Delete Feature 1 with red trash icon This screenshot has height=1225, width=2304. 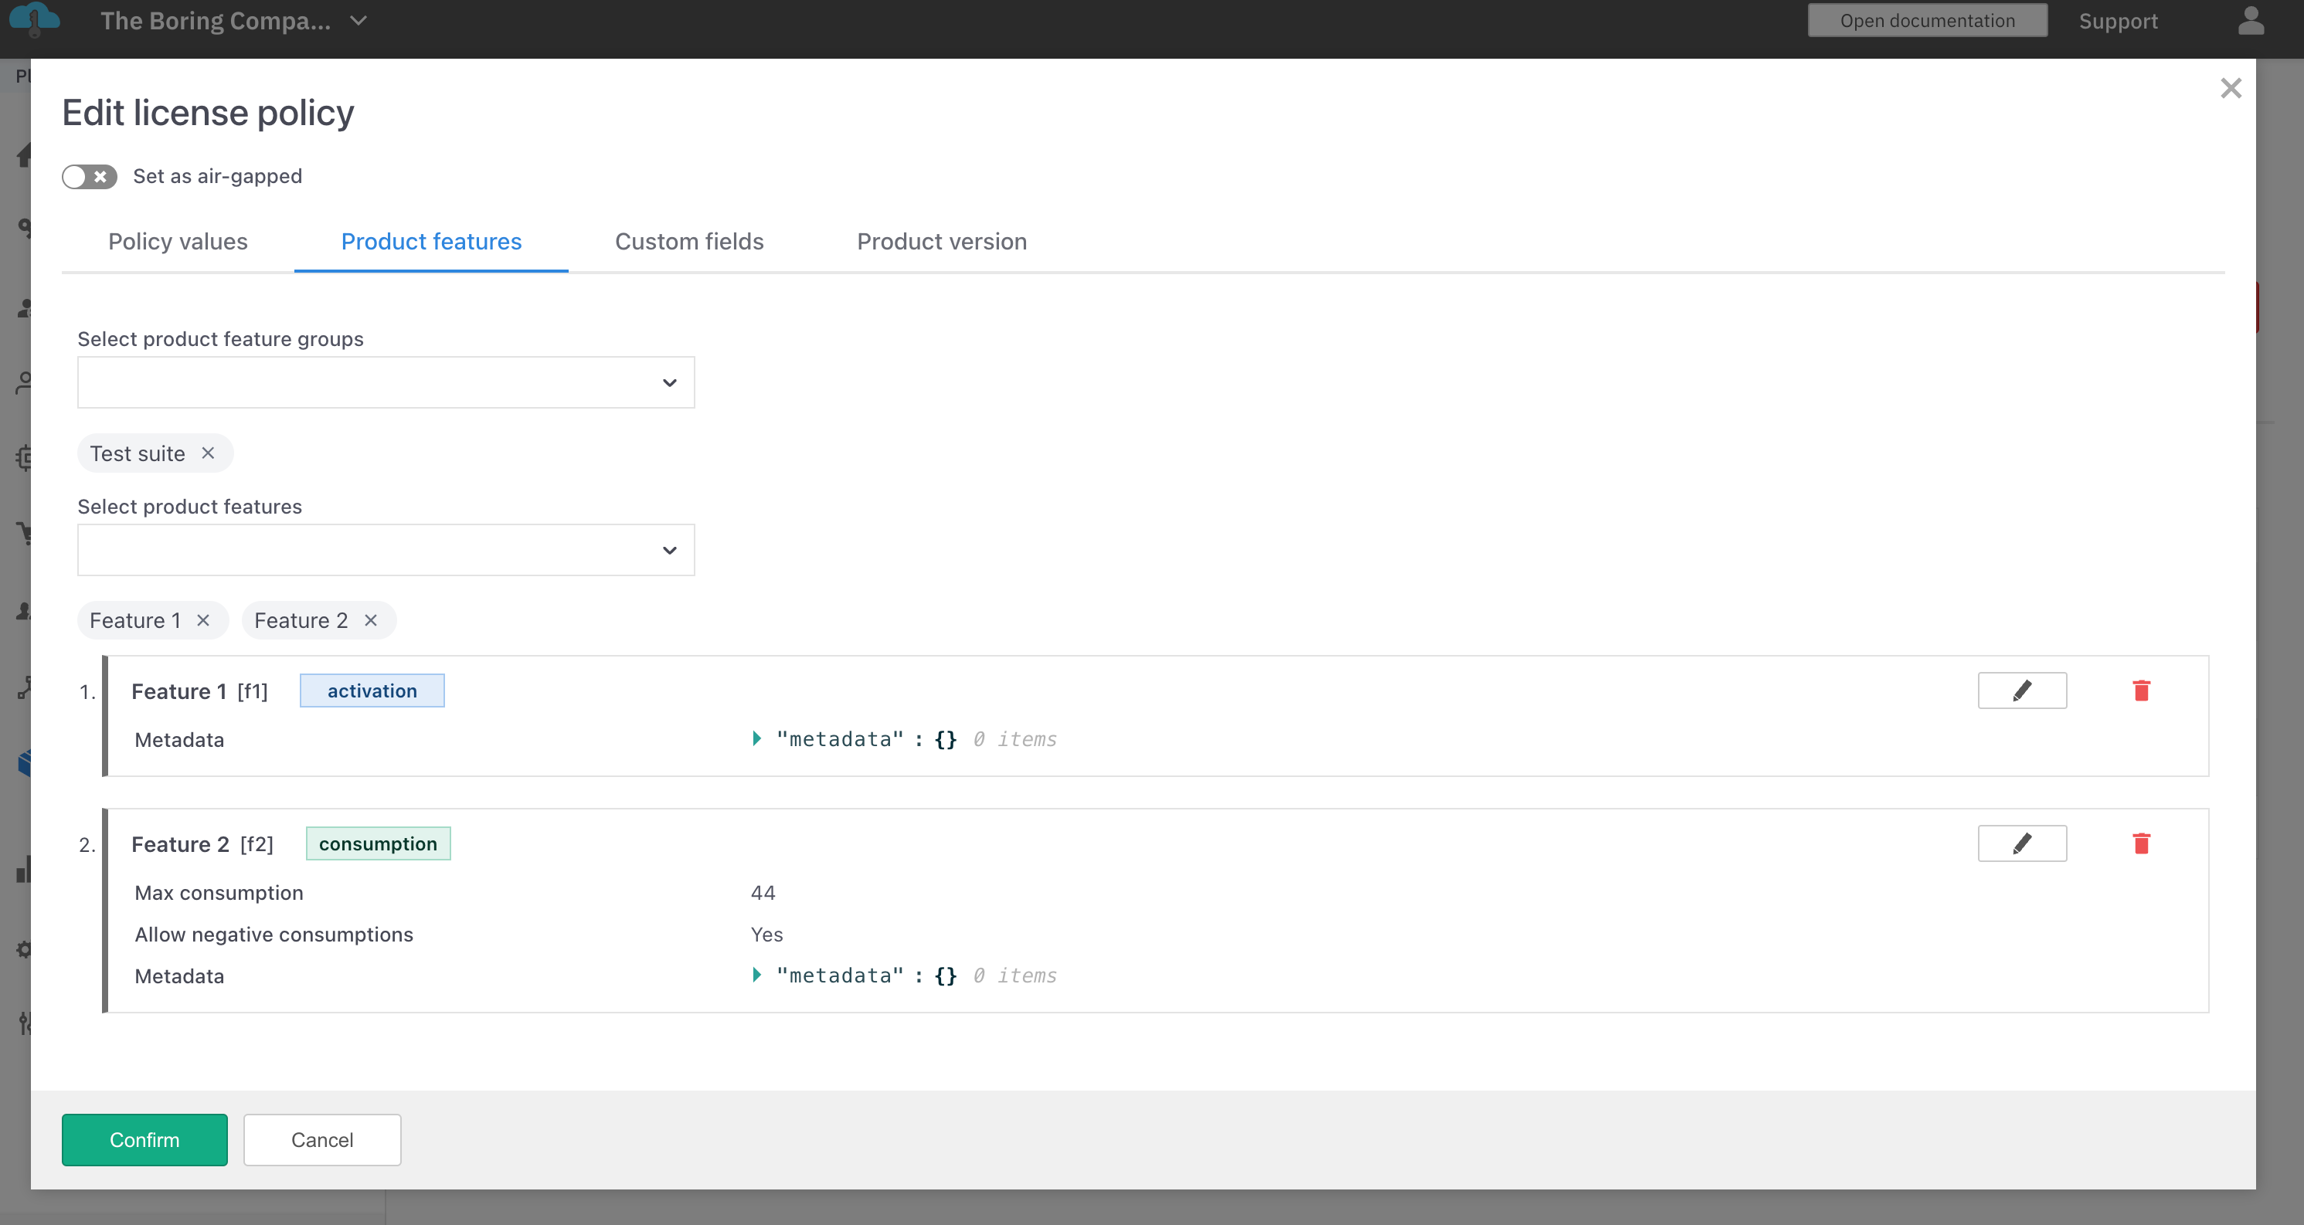(2141, 691)
